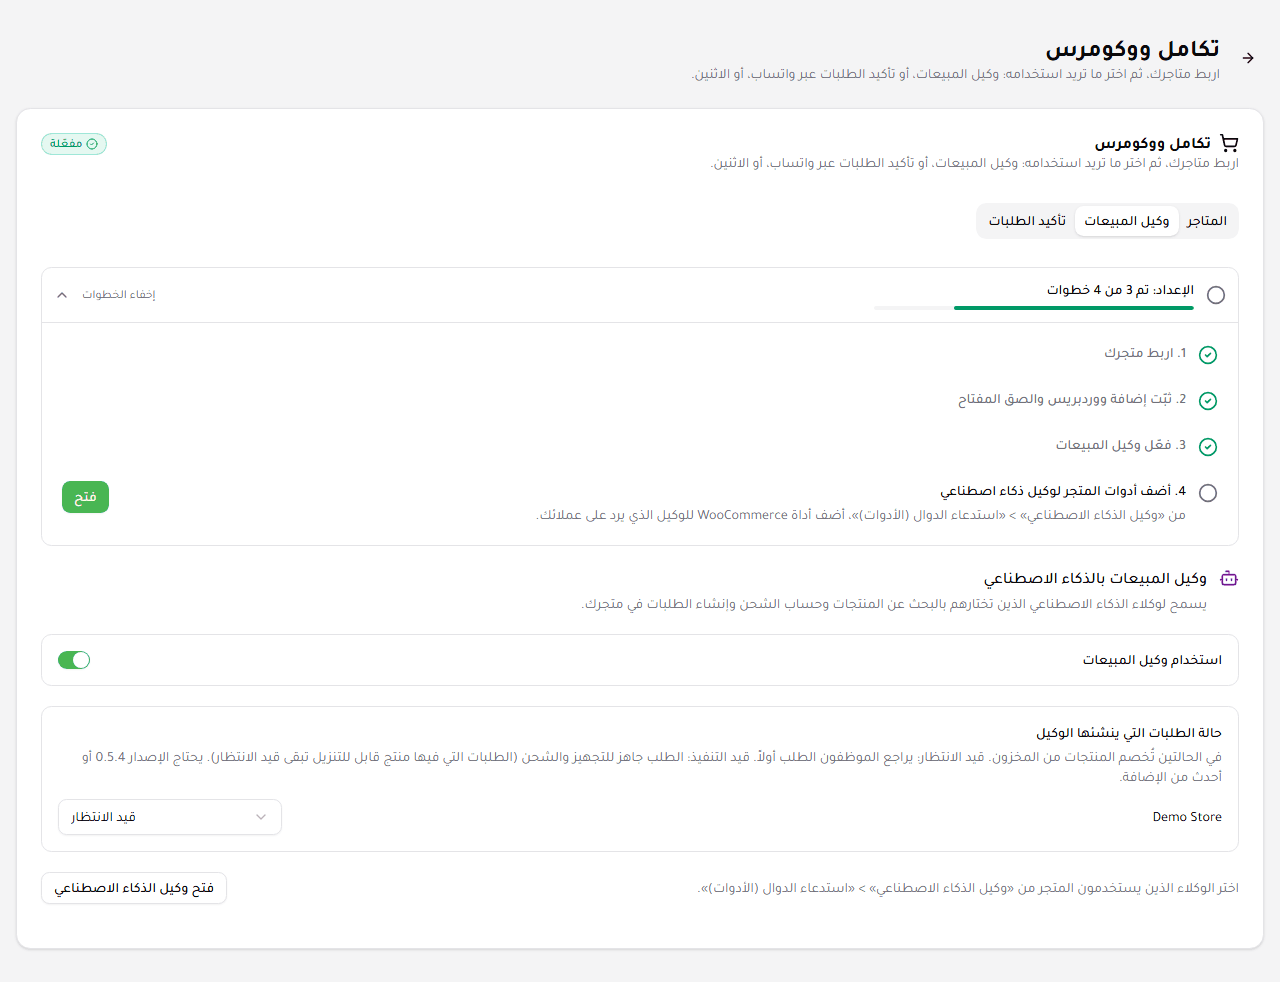1280x982 pixels.
Task: Toggle the استخدام وكيل المبيعات switch
Action: tap(74, 660)
